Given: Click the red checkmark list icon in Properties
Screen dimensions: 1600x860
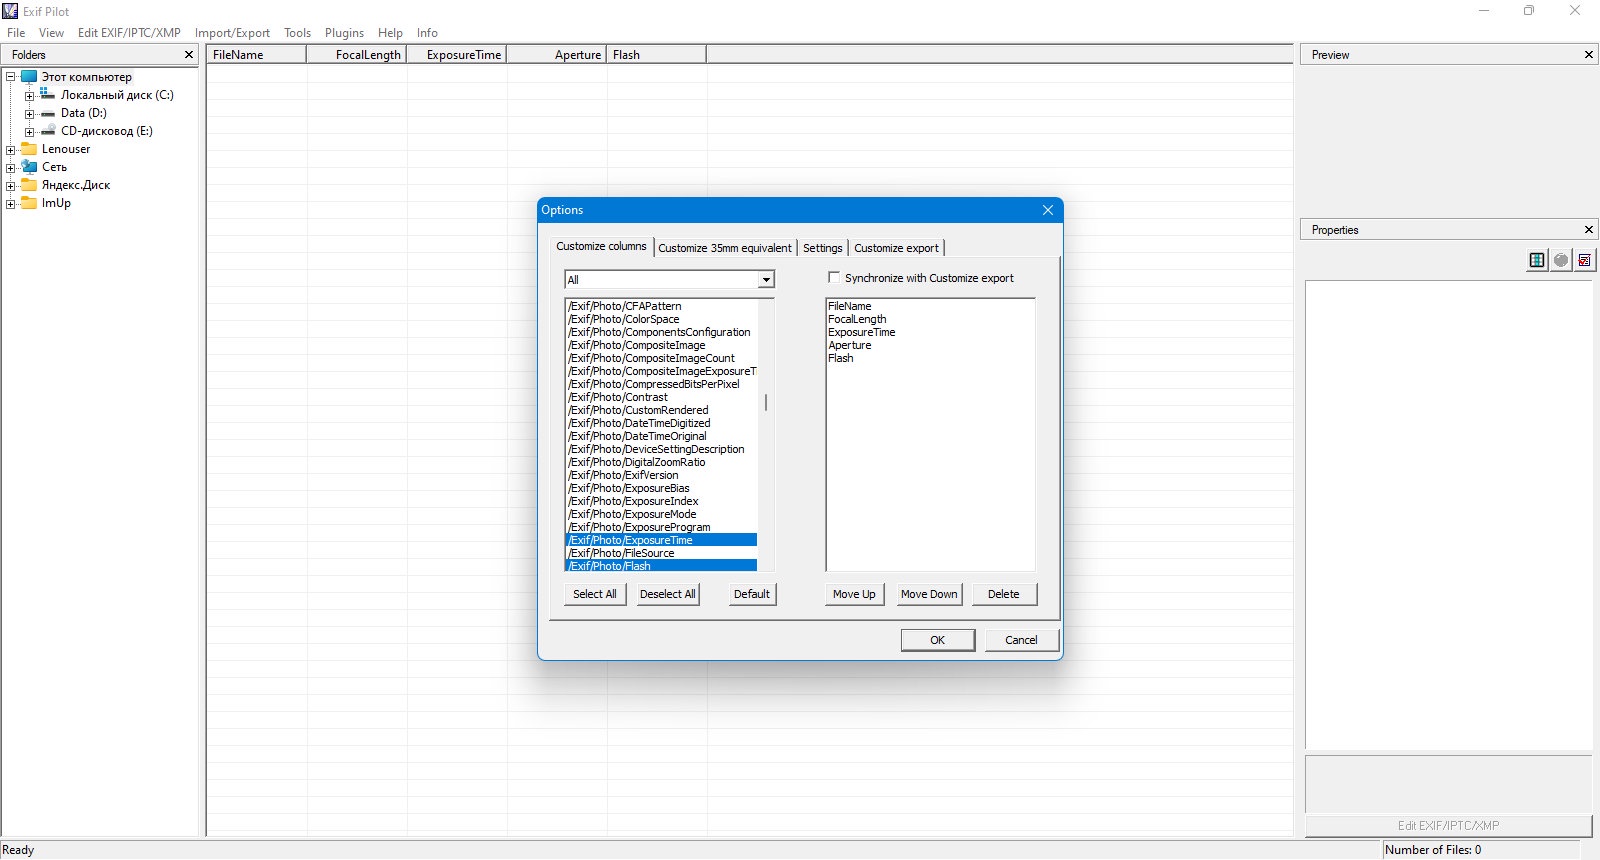Looking at the screenshot, I should [1585, 260].
